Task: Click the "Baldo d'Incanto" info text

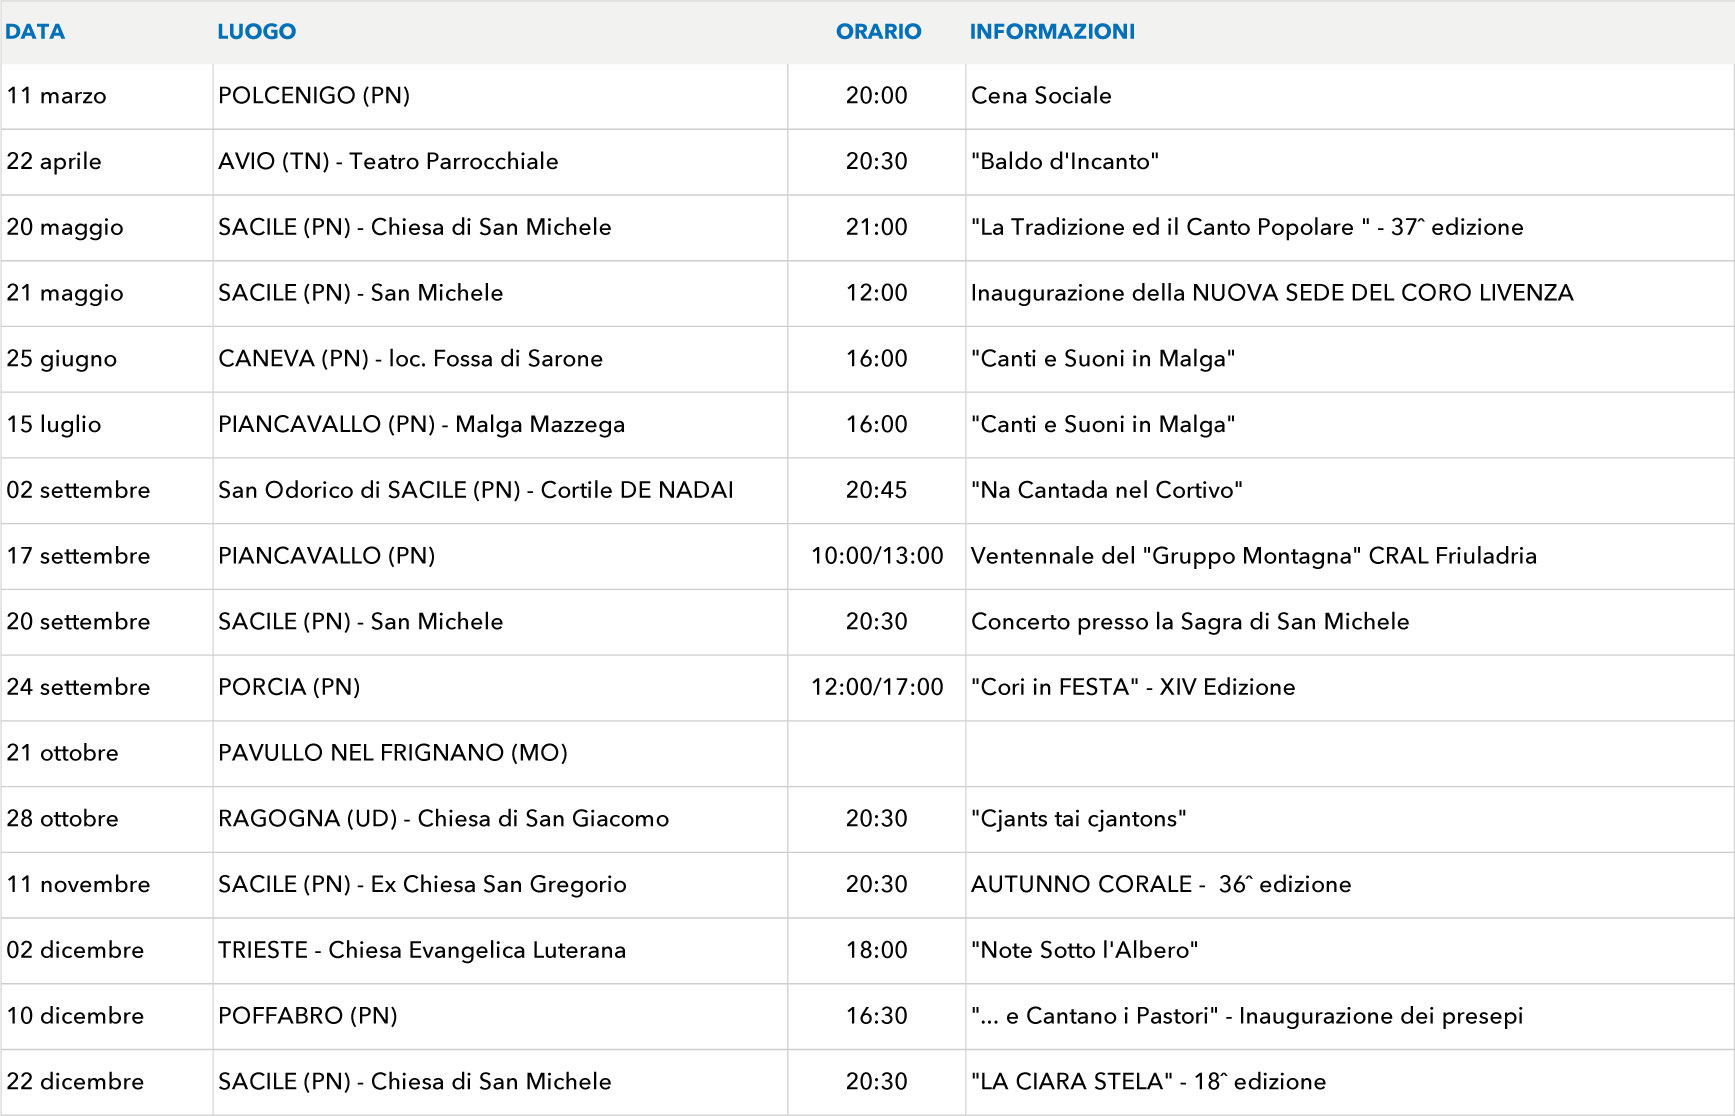Action: point(1065,162)
